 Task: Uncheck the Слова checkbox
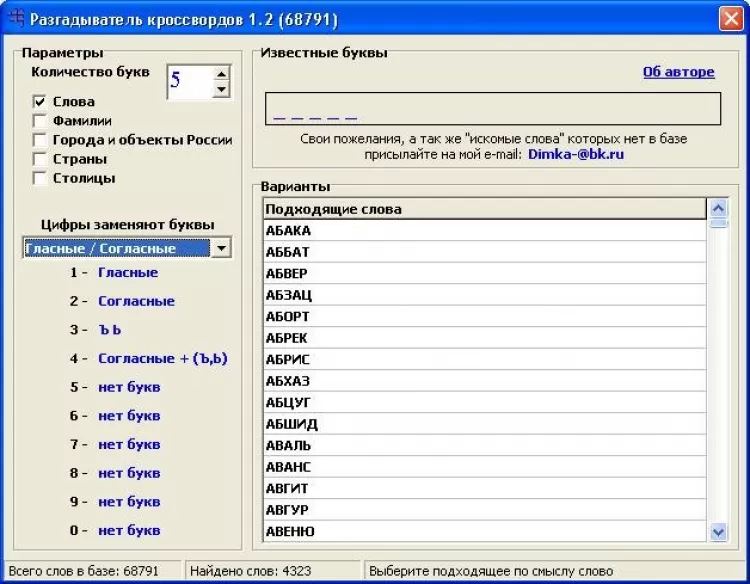click(40, 102)
